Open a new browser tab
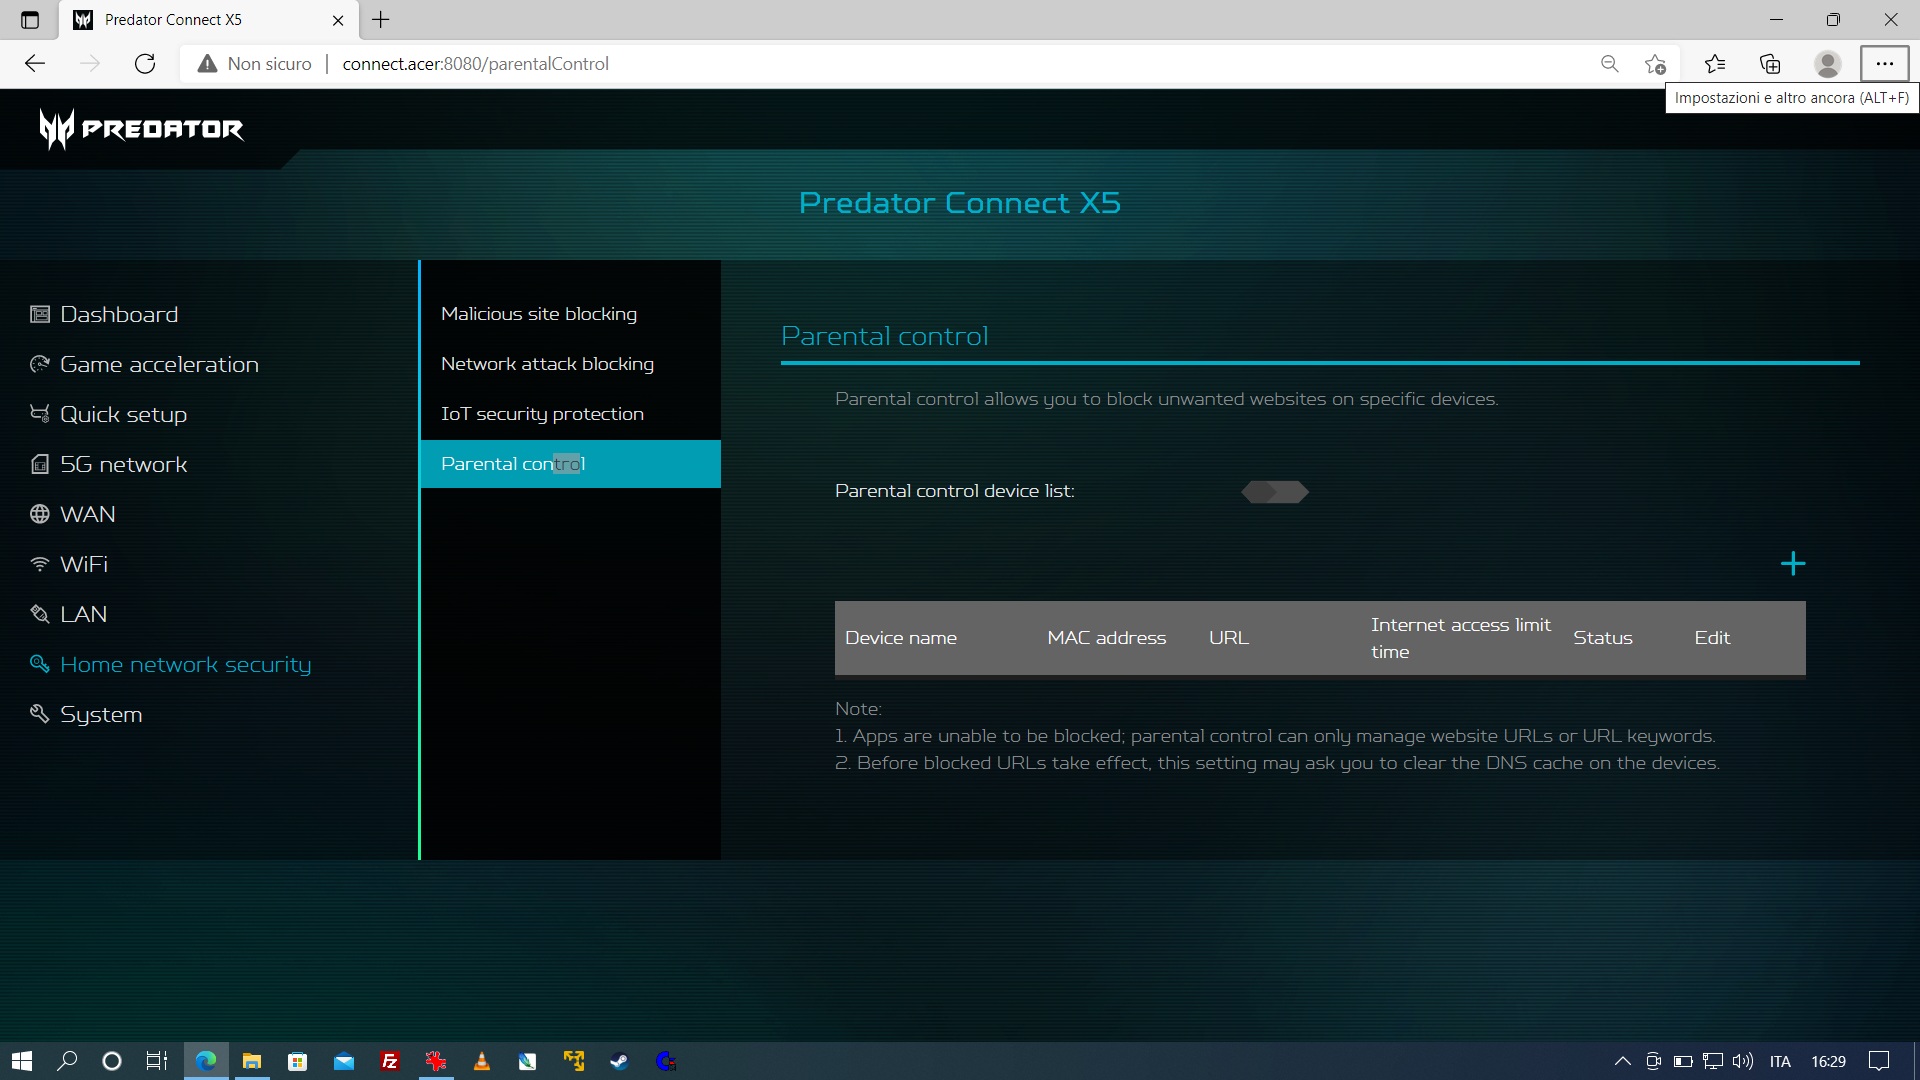This screenshot has height=1080, width=1920. point(381,20)
